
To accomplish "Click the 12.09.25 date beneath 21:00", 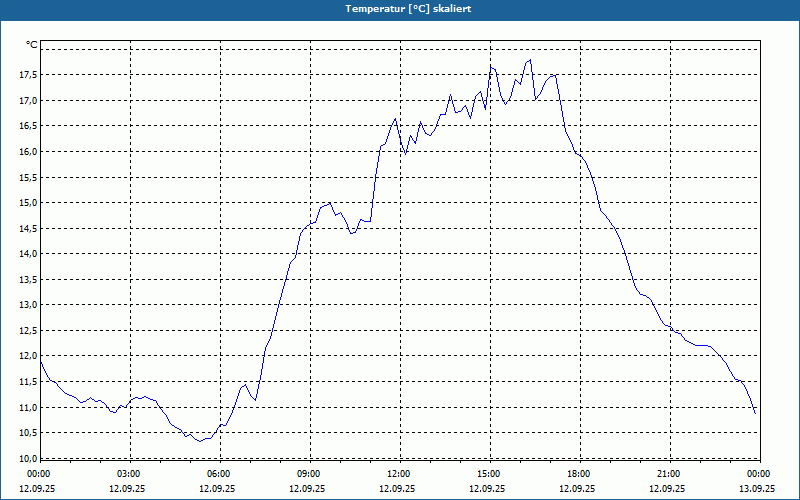I will (x=667, y=488).
